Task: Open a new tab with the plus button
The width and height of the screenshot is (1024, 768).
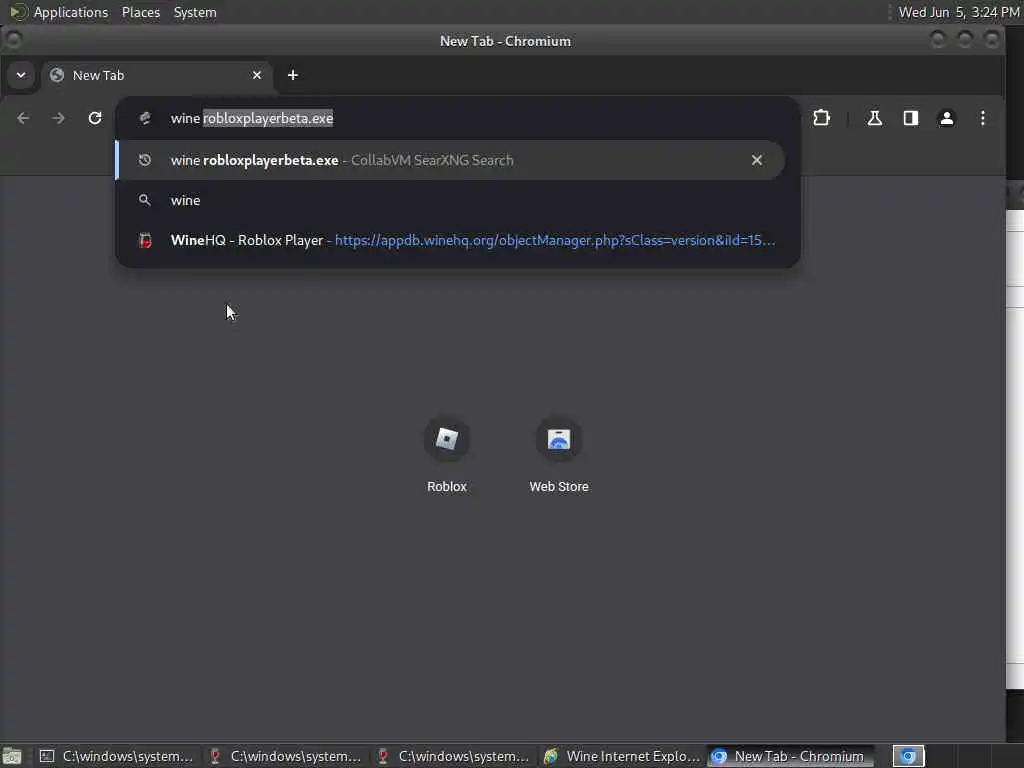Action: [x=293, y=75]
